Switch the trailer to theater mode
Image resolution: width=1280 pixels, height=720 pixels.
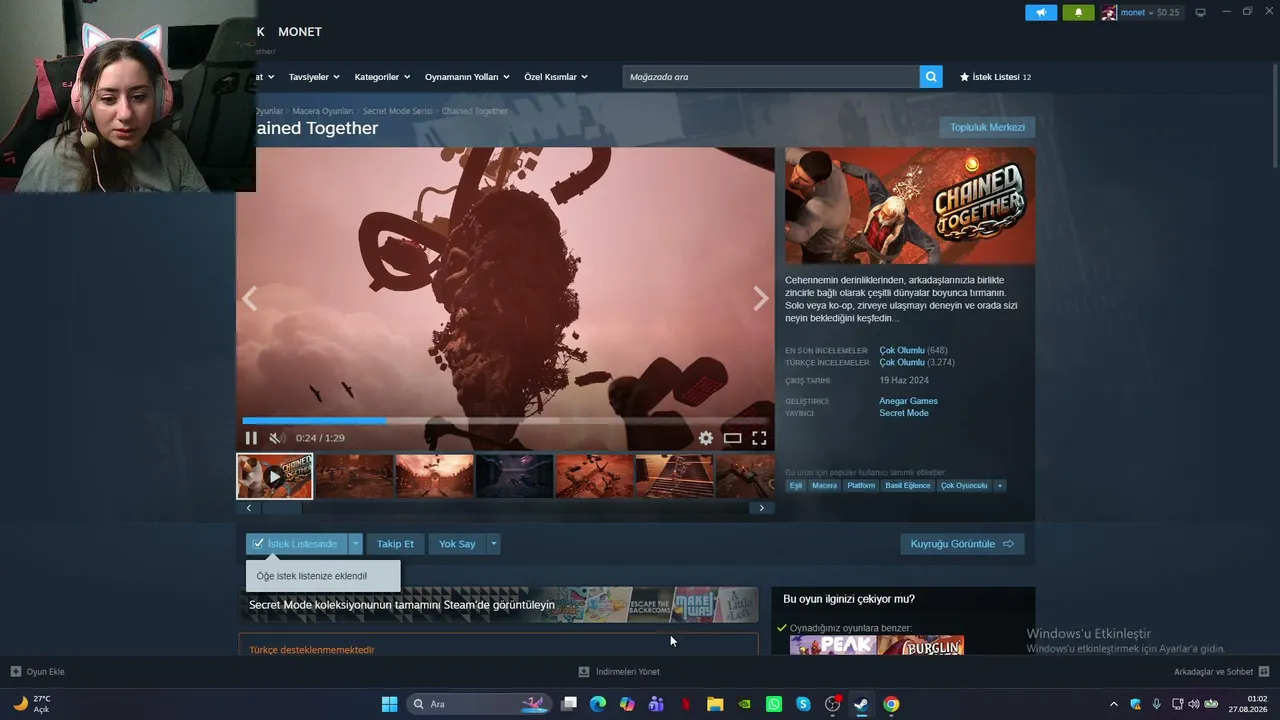tap(733, 438)
